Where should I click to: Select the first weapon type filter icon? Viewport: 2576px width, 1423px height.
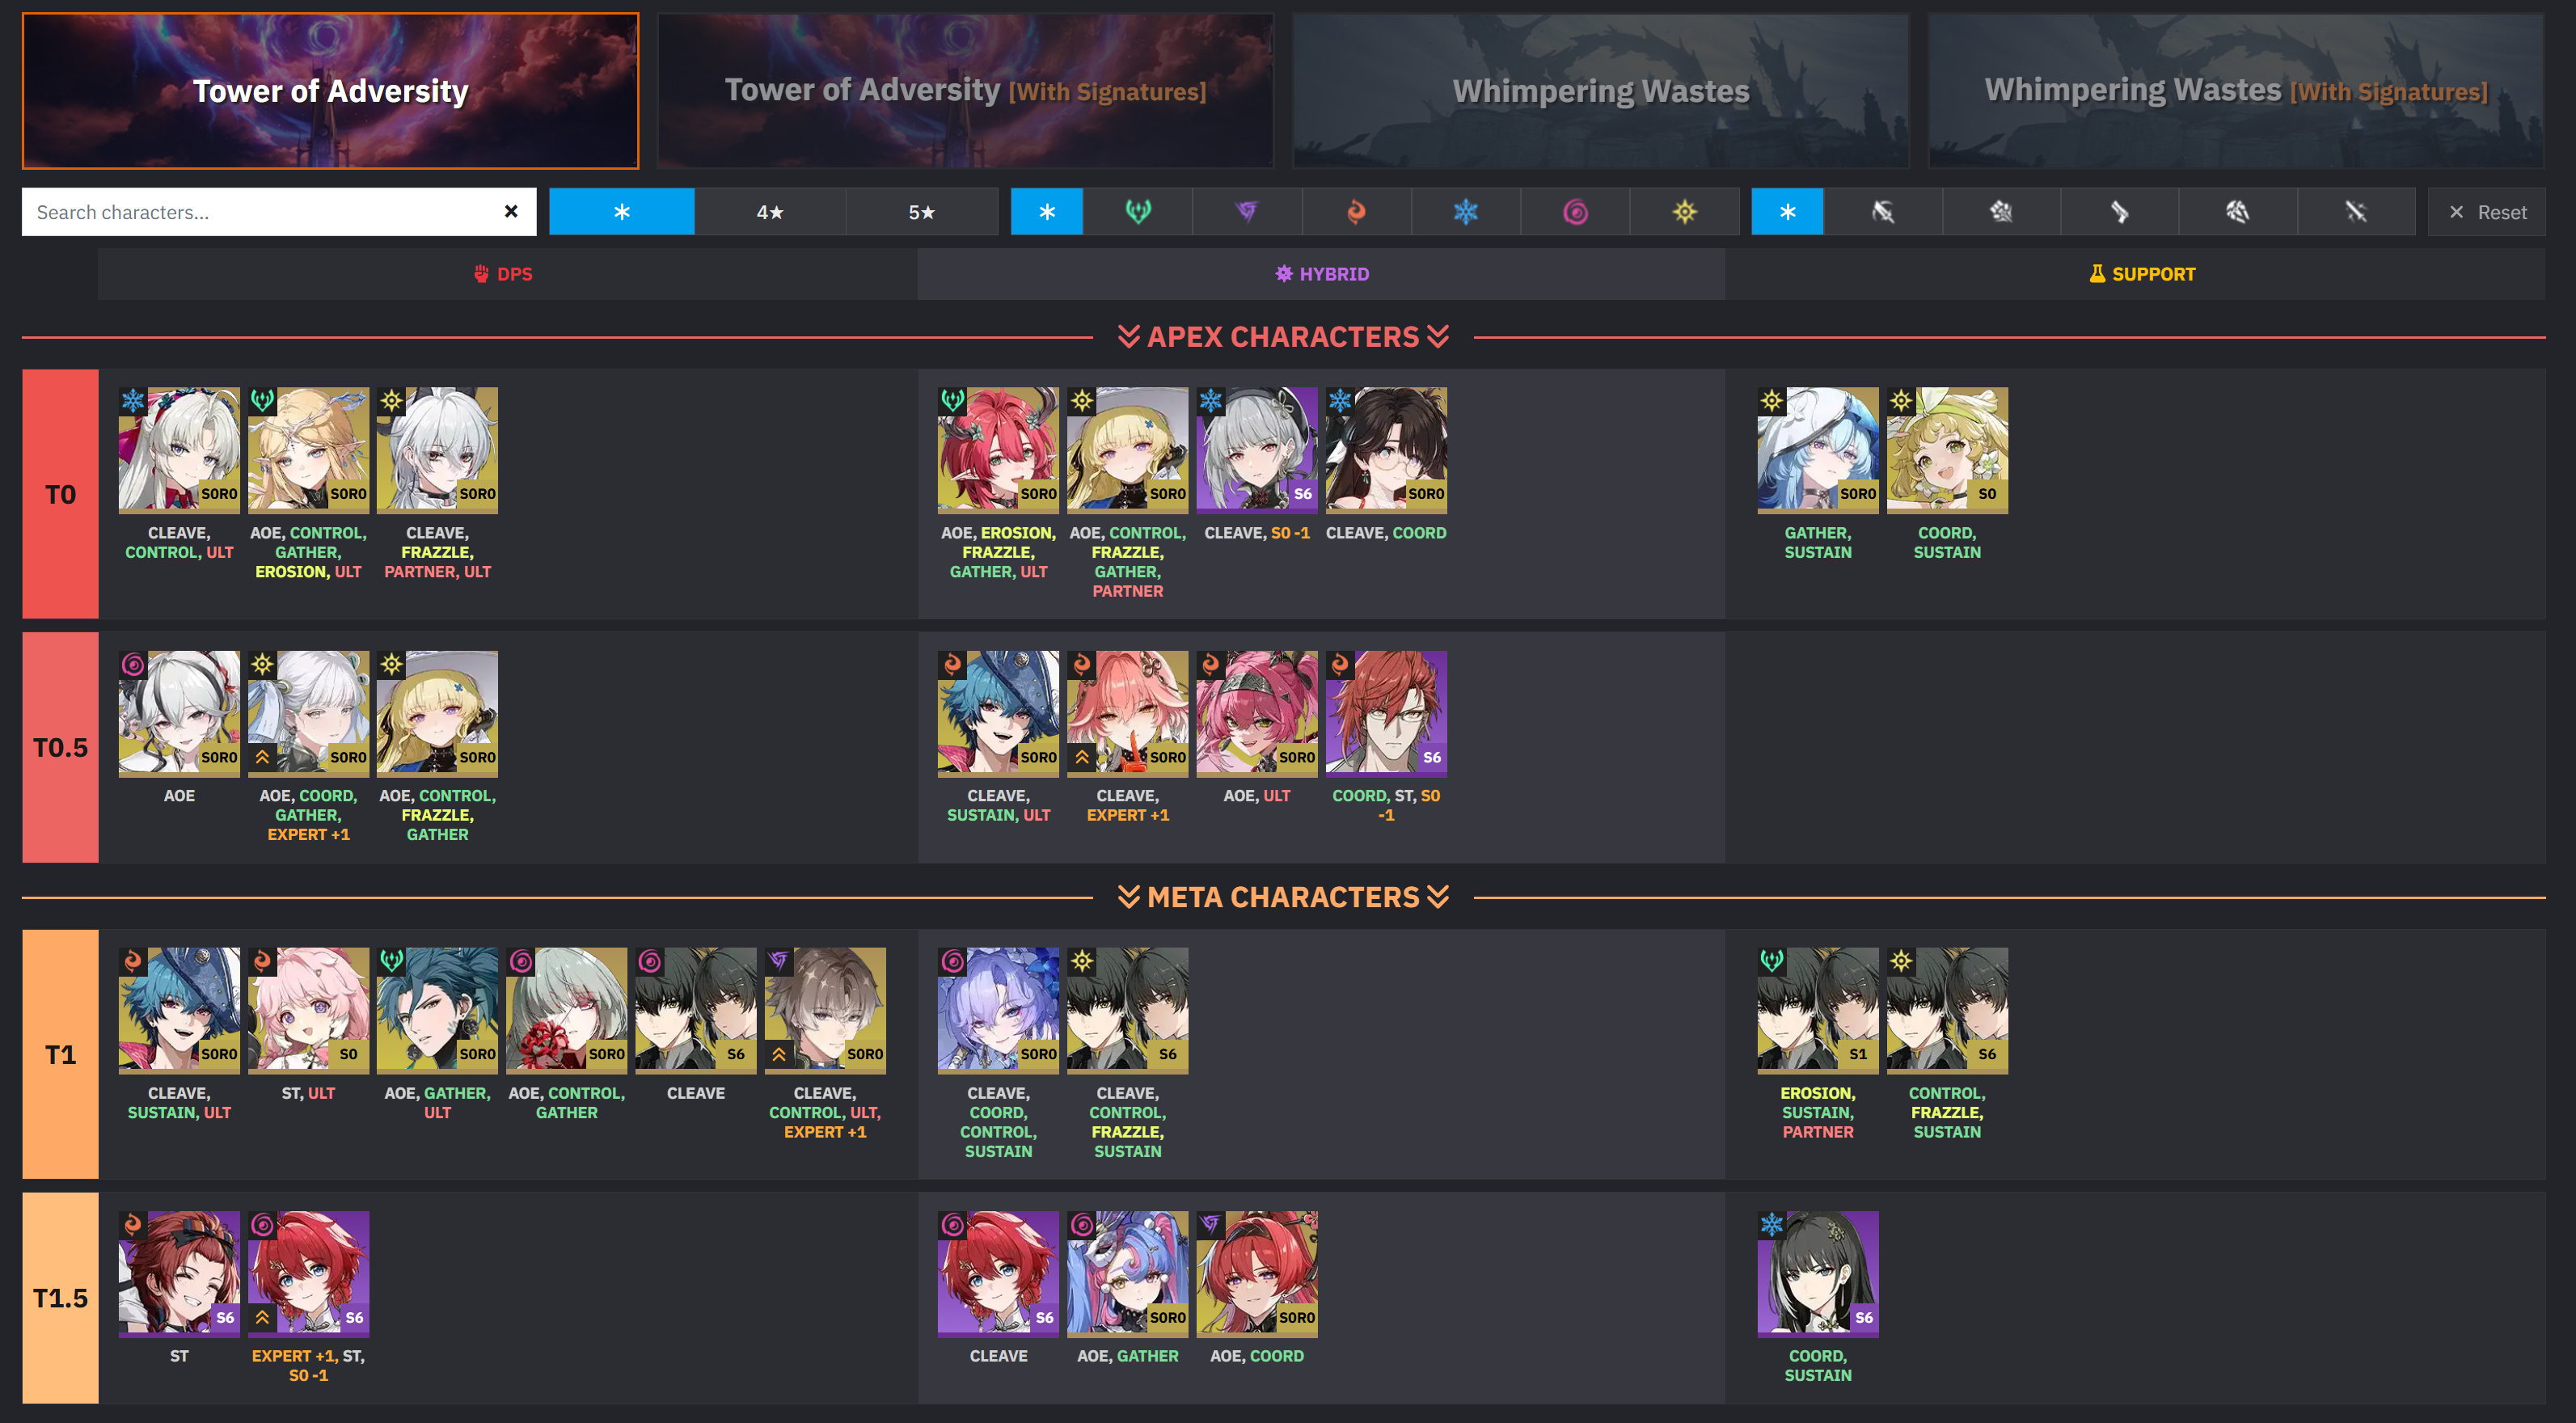point(1883,212)
